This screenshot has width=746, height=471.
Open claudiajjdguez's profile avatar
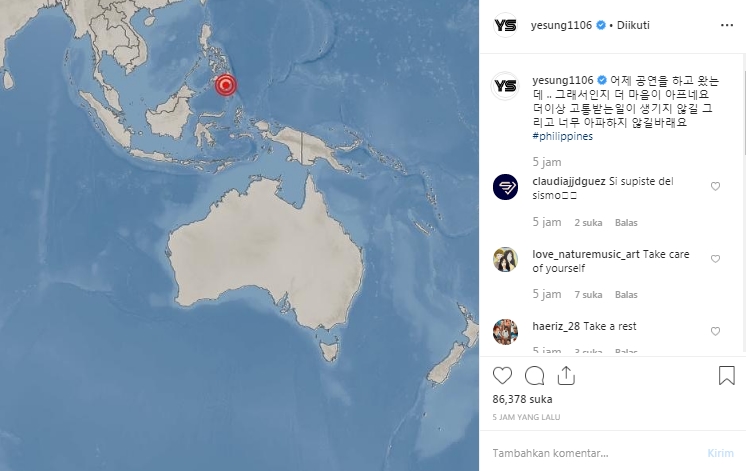click(x=505, y=187)
